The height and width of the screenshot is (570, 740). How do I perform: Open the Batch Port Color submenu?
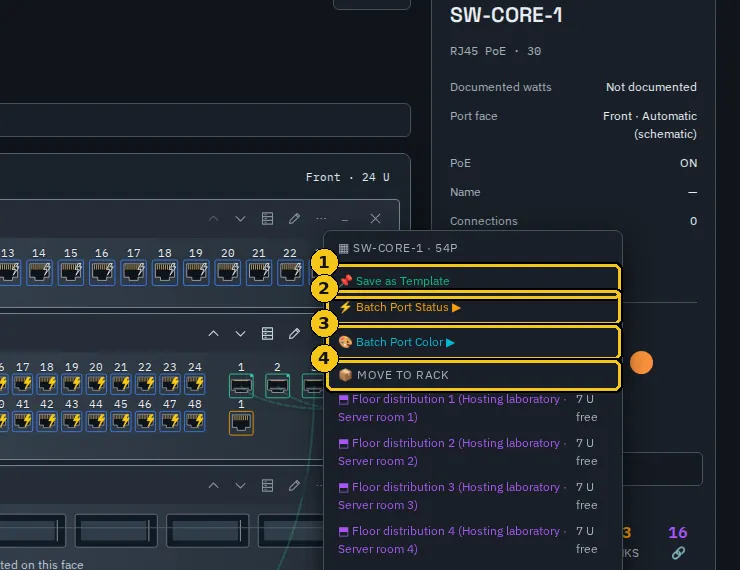point(473,342)
